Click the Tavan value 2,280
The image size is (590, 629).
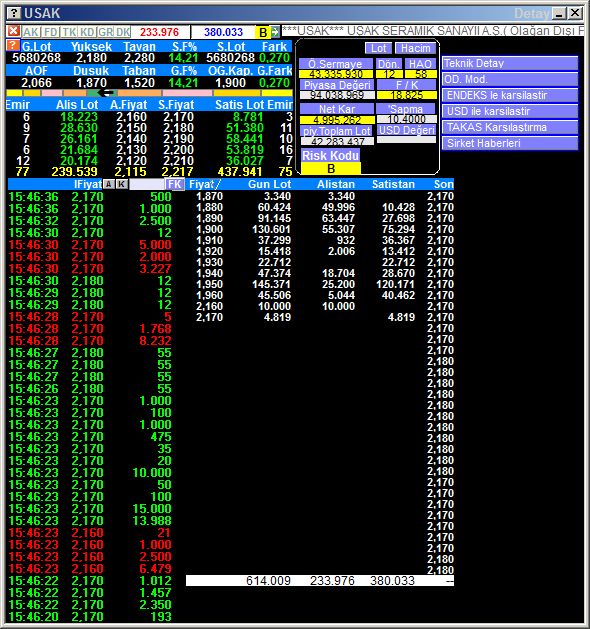tap(139, 58)
